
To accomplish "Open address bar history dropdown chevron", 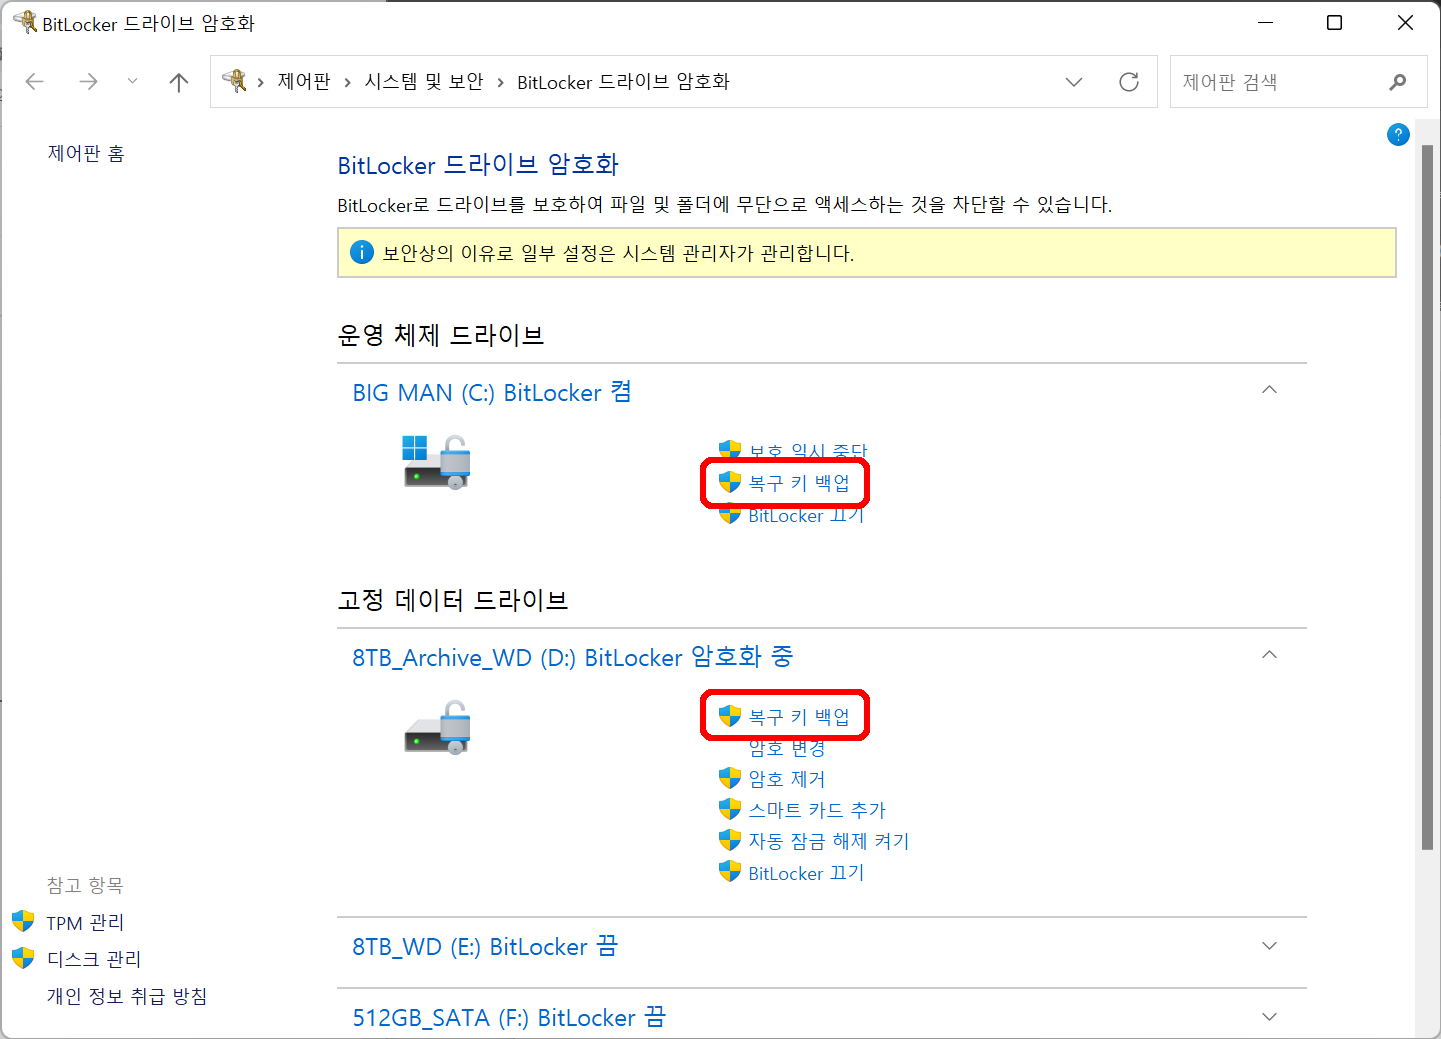I will coord(1074,82).
